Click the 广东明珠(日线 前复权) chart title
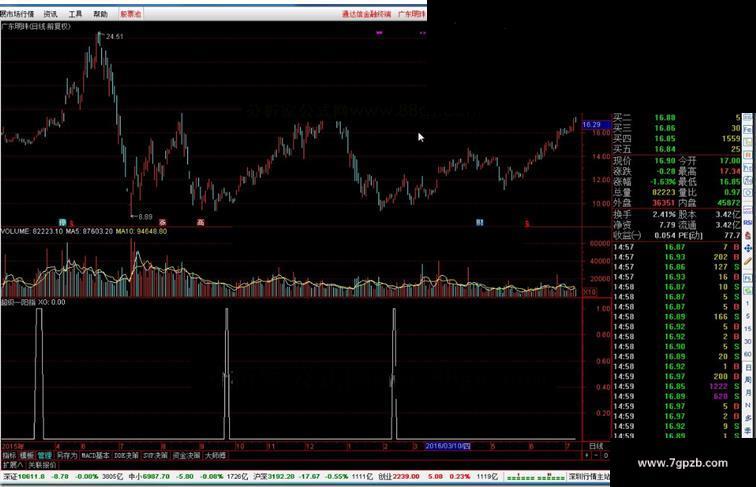This screenshot has height=487, width=756. coord(36,27)
